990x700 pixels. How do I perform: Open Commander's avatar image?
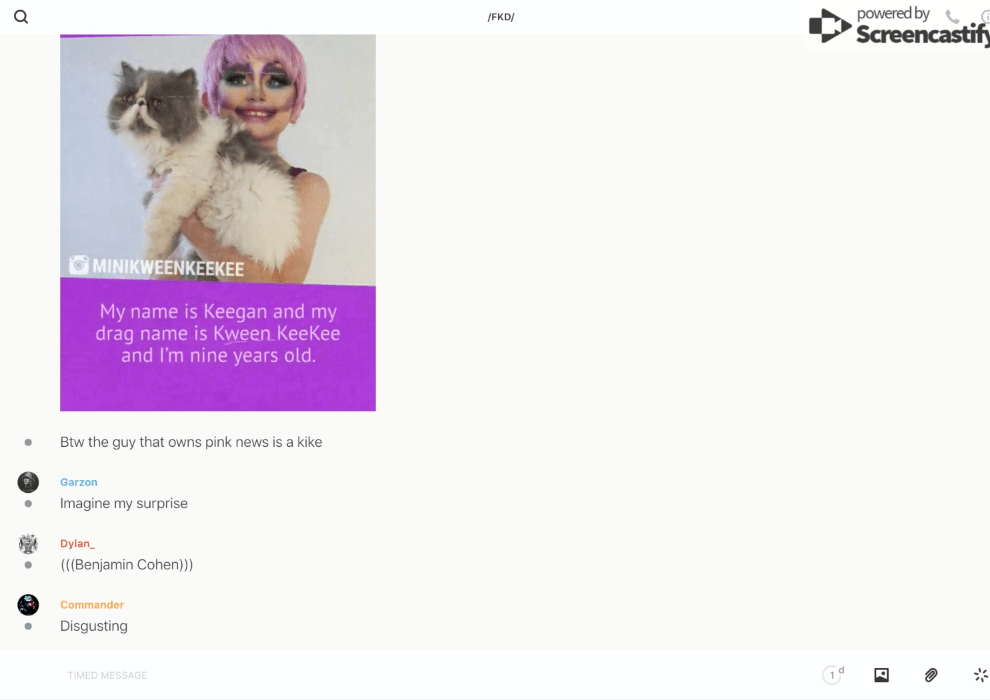28,605
